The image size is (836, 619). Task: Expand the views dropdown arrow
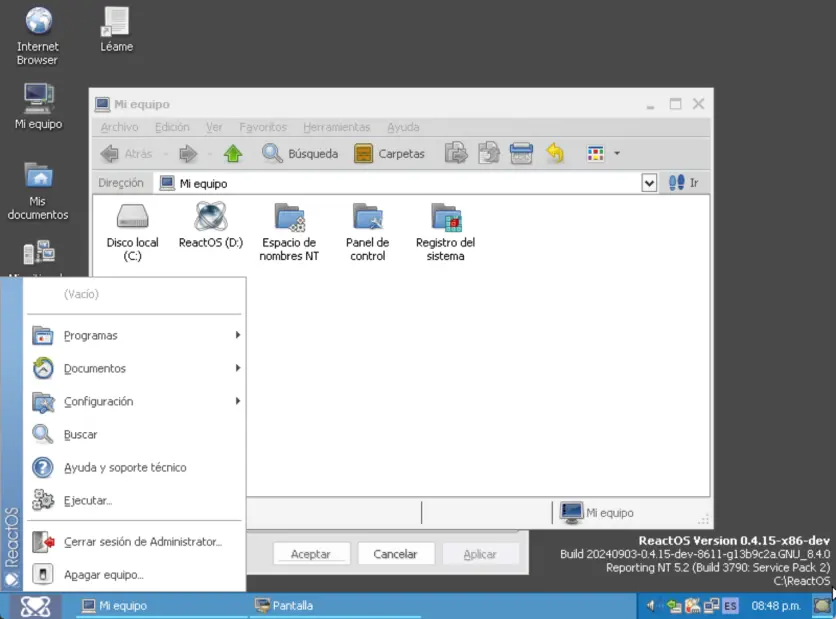coord(617,154)
